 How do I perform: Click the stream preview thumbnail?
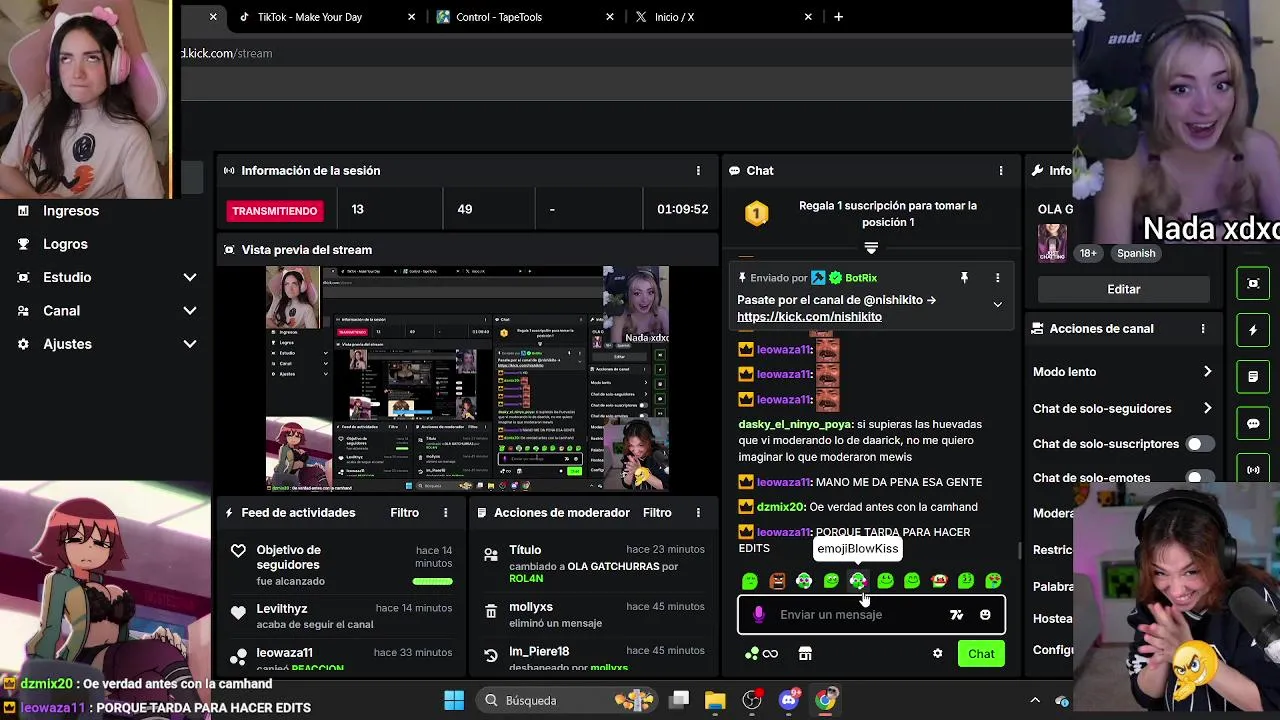click(467, 379)
